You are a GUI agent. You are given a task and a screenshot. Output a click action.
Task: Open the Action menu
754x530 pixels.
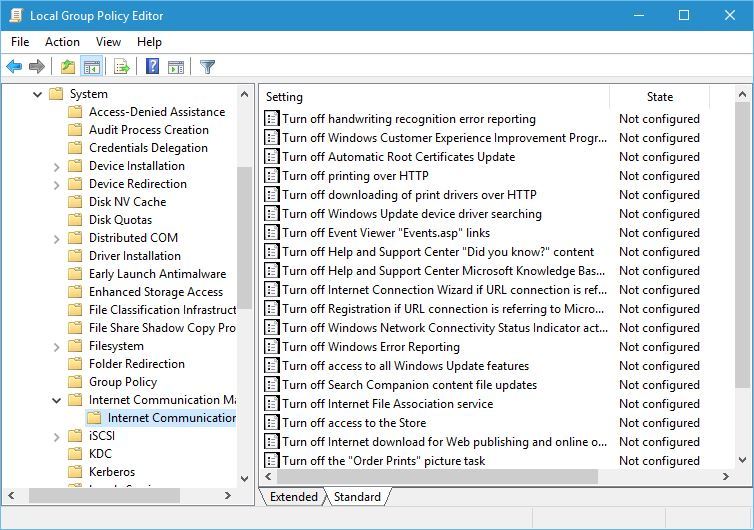(62, 42)
